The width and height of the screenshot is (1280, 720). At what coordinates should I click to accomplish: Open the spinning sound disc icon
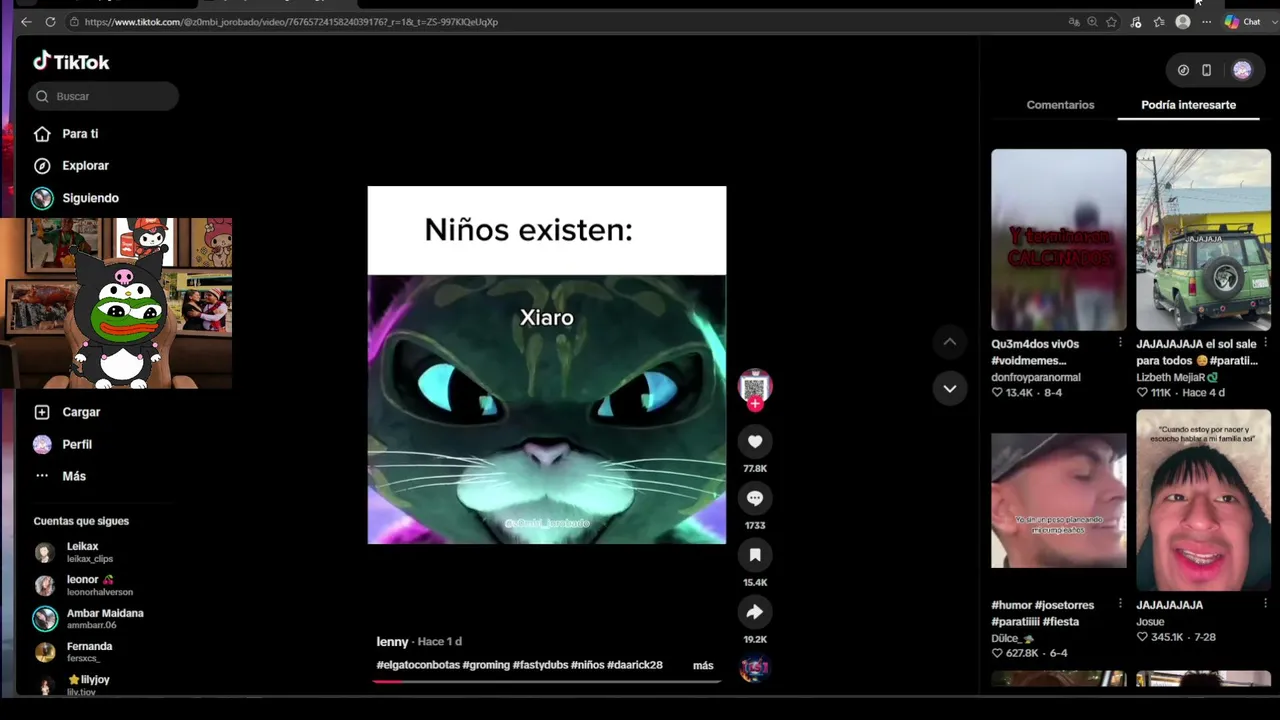(754, 668)
